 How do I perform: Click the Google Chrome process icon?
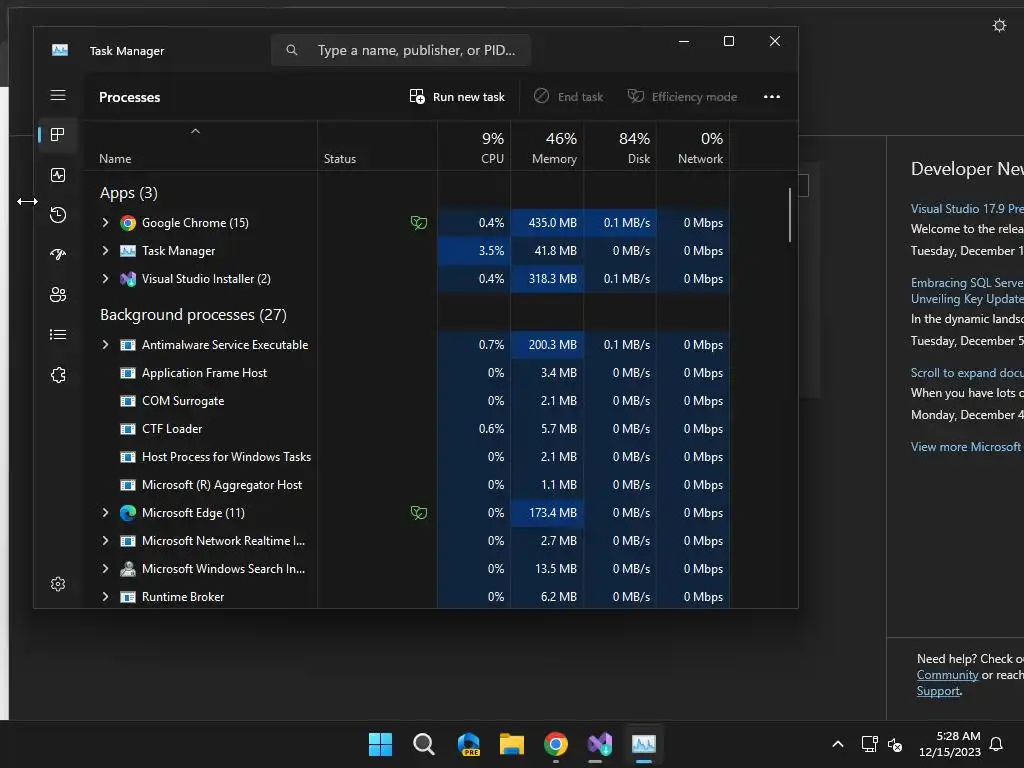coord(128,223)
